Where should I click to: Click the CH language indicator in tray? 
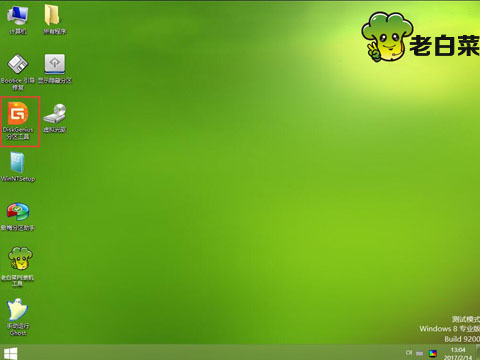(409, 353)
